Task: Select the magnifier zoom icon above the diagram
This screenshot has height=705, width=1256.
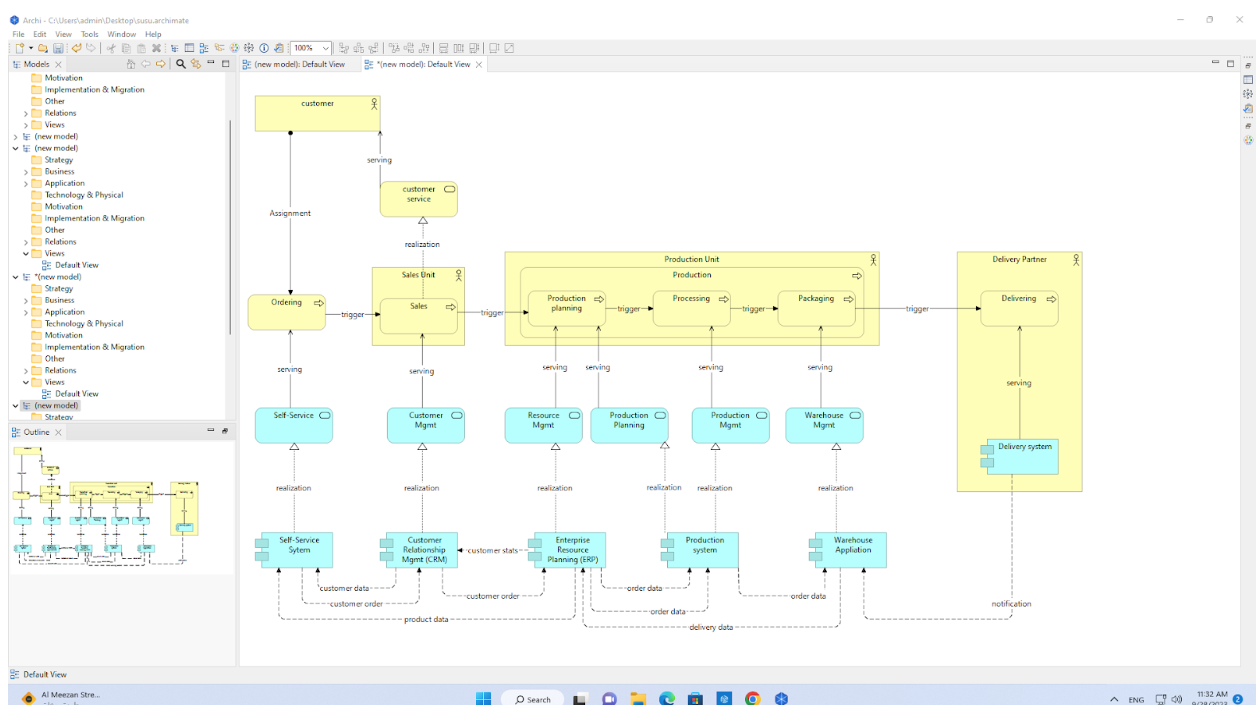Action: tap(180, 63)
